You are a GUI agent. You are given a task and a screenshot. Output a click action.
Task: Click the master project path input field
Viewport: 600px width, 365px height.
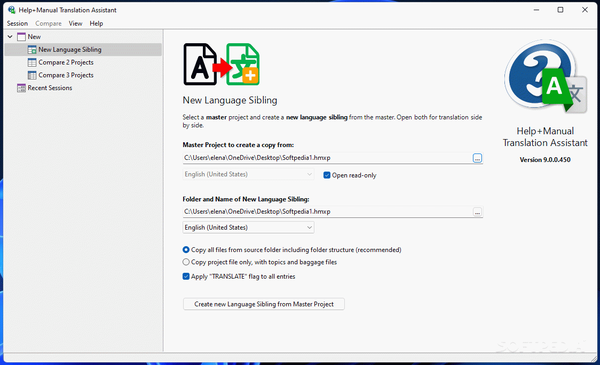328,158
